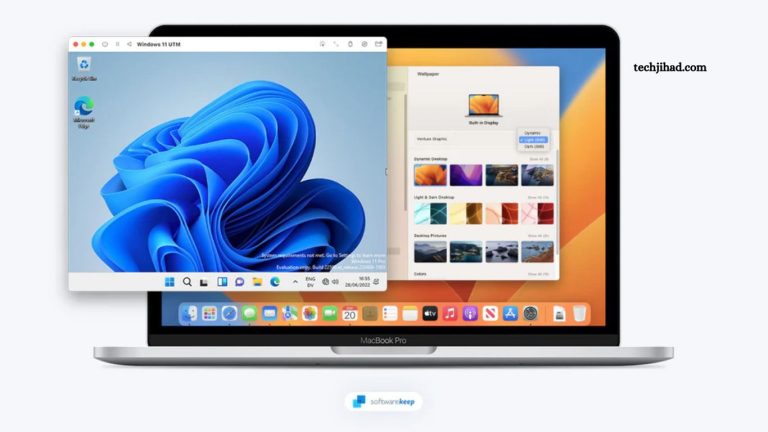Open Notes from the macOS Dock
The width and height of the screenshot is (768, 432).
point(410,313)
